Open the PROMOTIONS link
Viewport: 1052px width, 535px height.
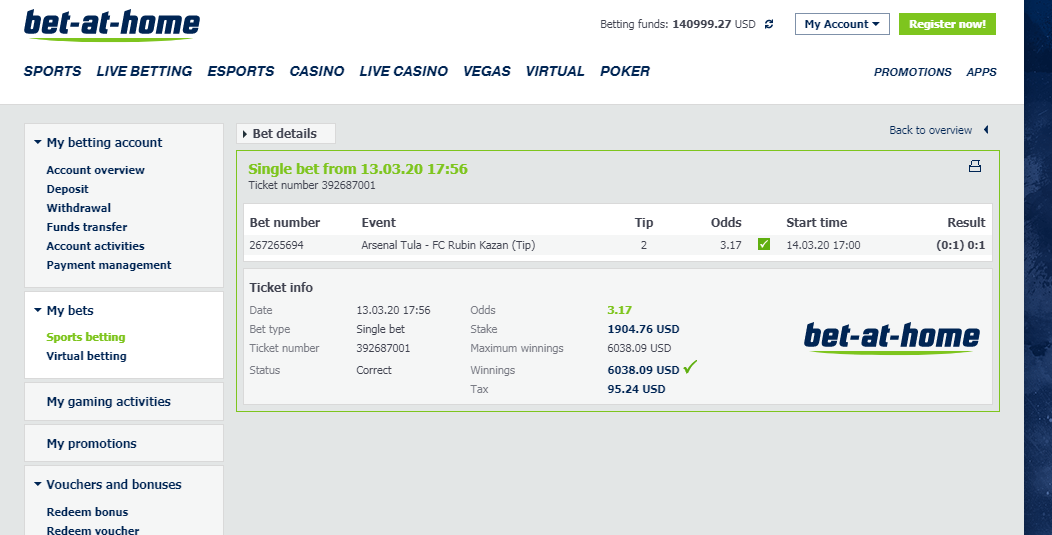point(912,72)
